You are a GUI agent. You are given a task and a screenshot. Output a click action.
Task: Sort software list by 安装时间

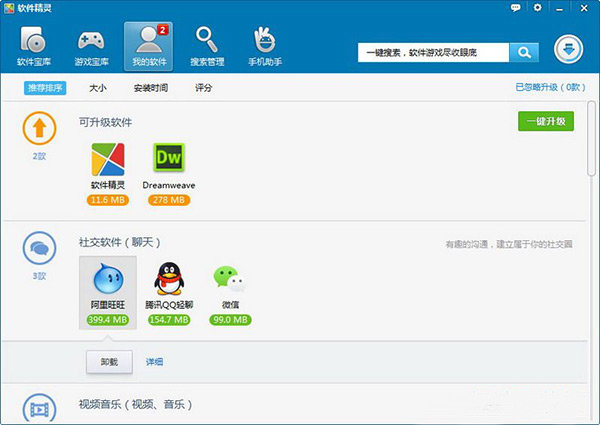coord(151,88)
